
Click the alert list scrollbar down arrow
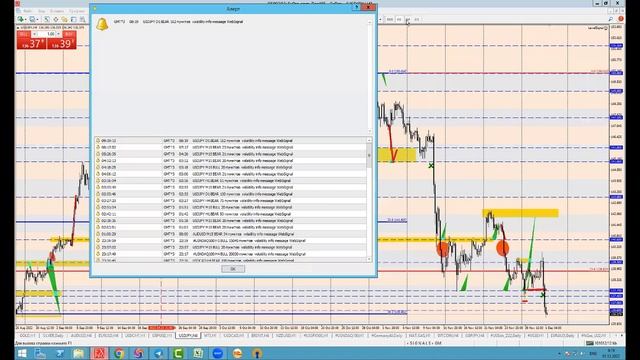tap(369, 259)
